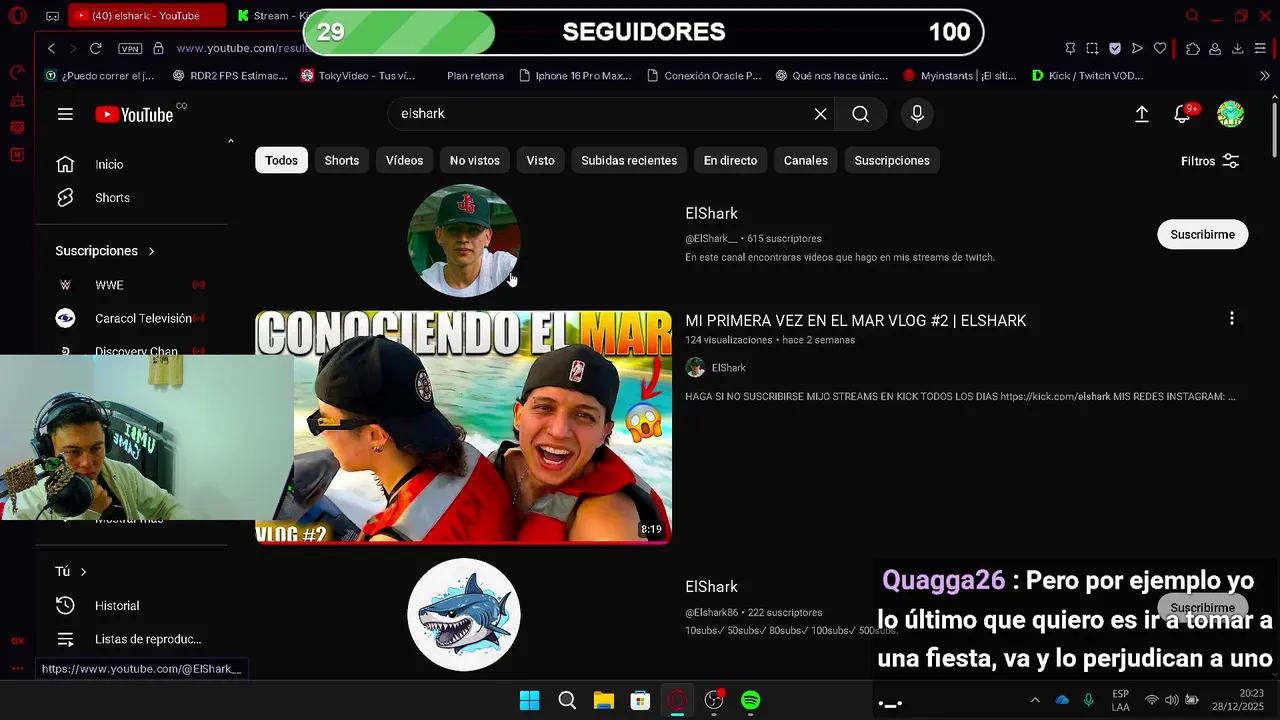1280x720 pixels.
Task: Open Opera easy setup sliders icon
Action: [x=1262, y=48]
